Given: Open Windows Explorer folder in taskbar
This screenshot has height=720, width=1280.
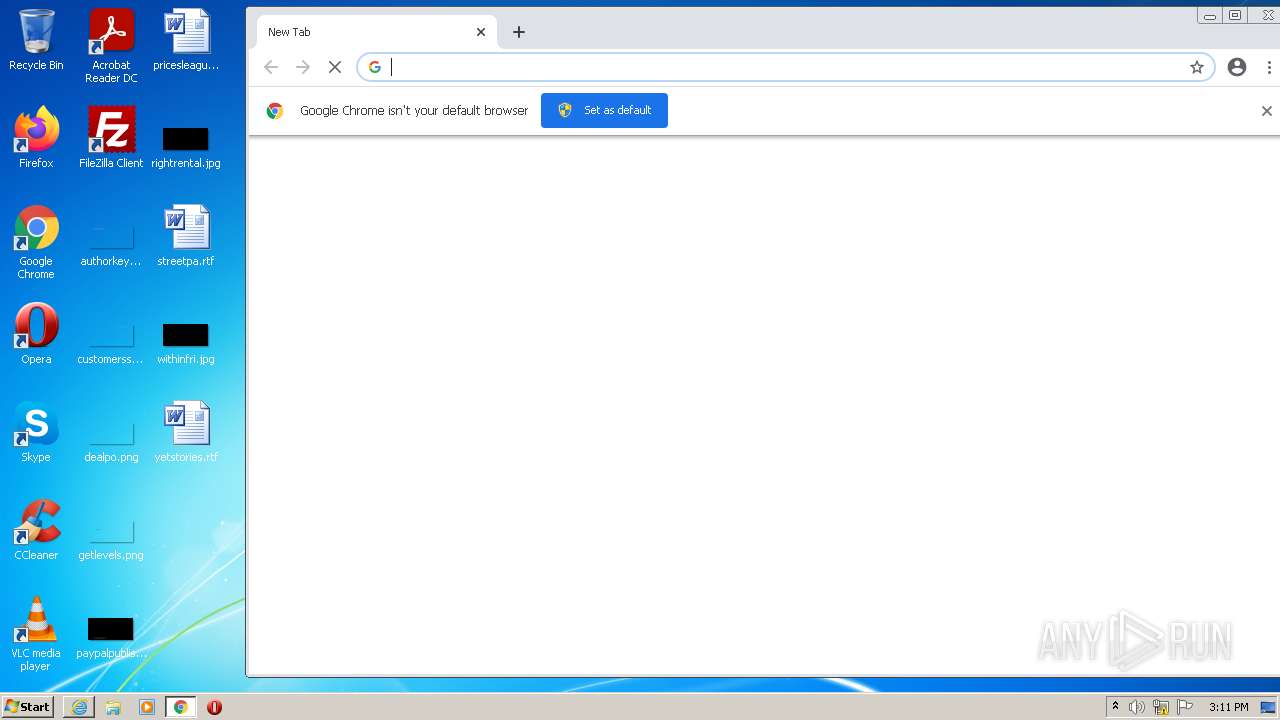Looking at the screenshot, I should pyautogui.click(x=113, y=707).
